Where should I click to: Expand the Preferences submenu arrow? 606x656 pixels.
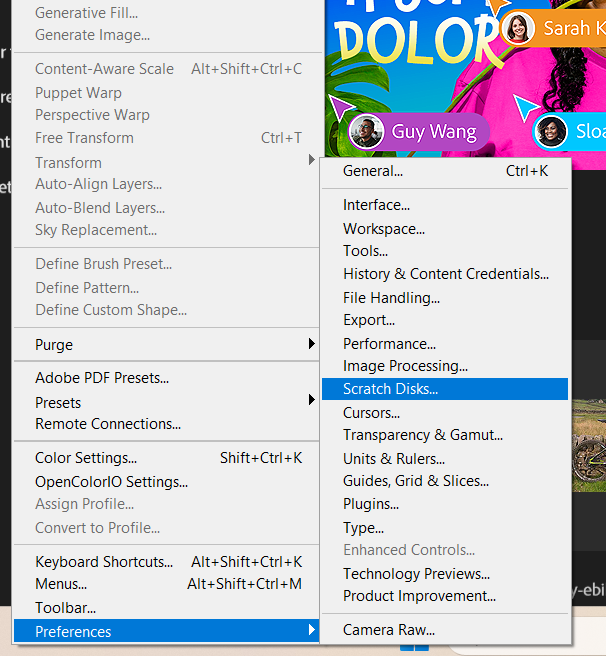[x=311, y=629]
